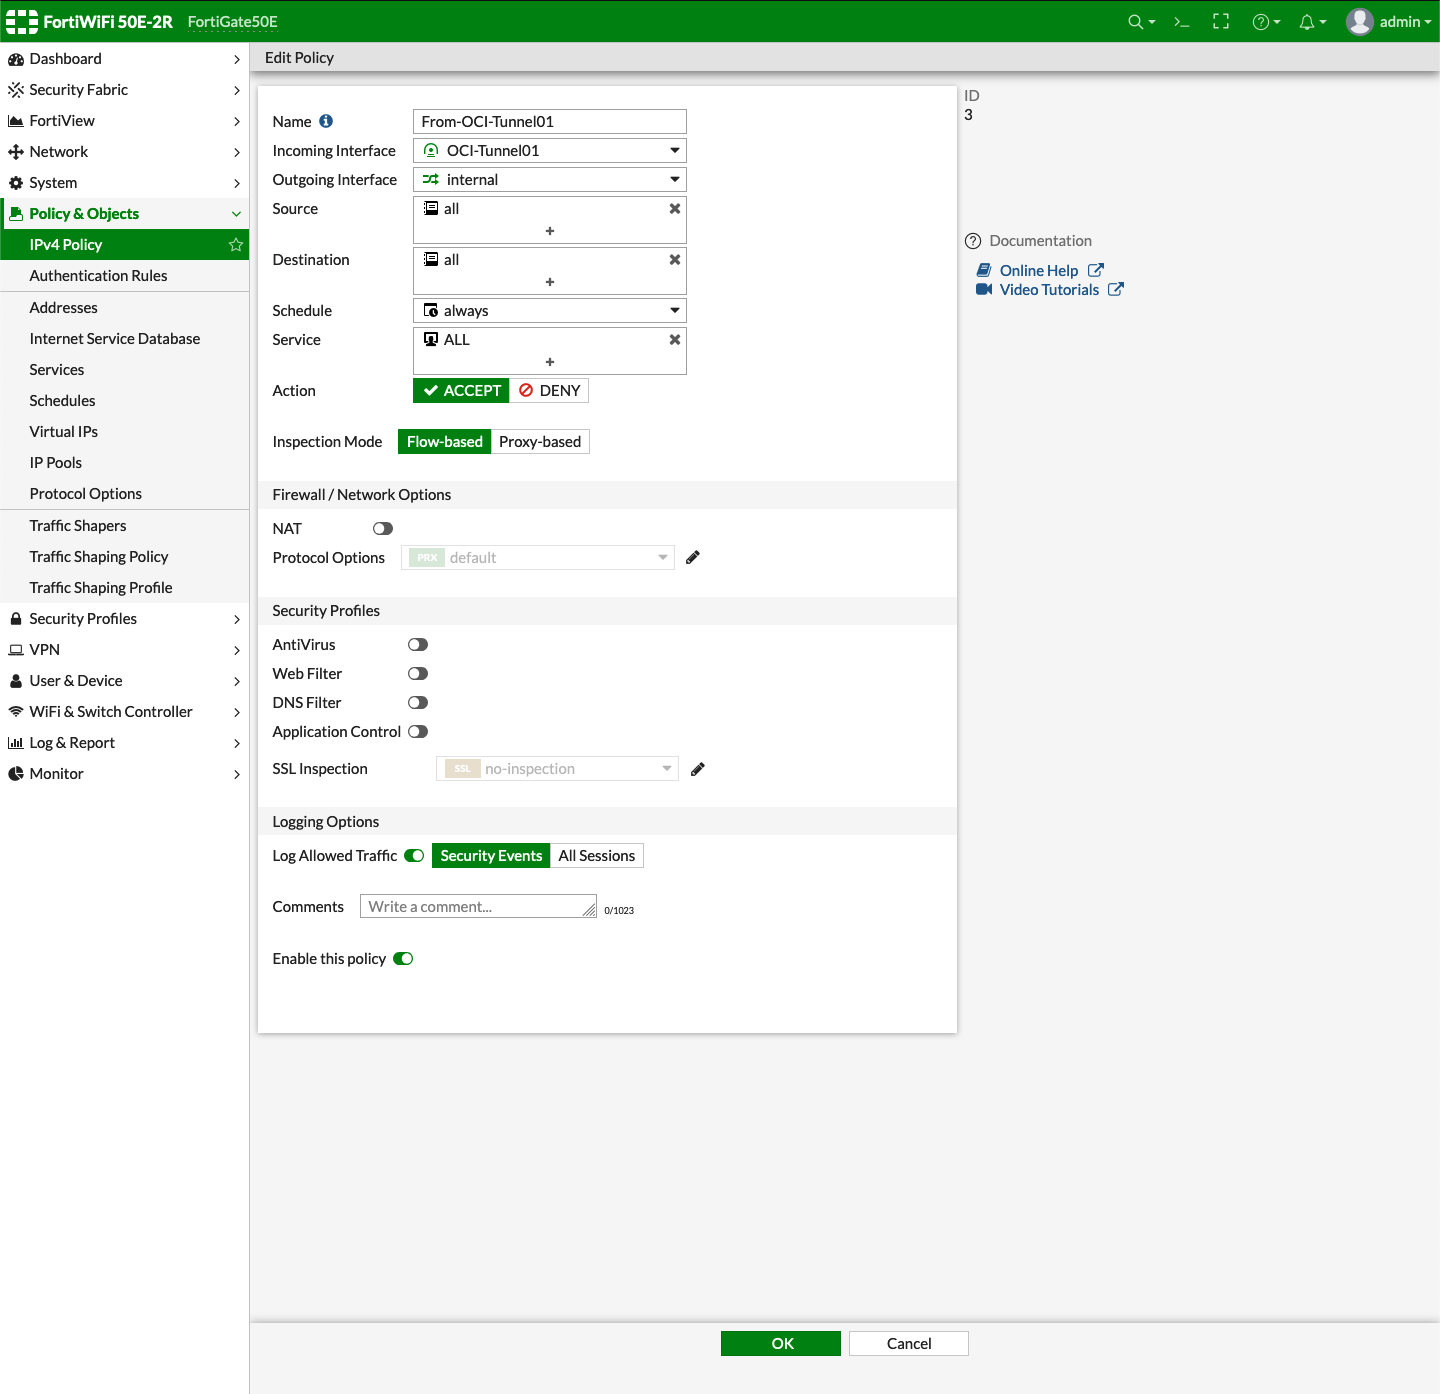The height and width of the screenshot is (1394, 1440).
Task: Click Cancel button
Action: pos(909,1344)
